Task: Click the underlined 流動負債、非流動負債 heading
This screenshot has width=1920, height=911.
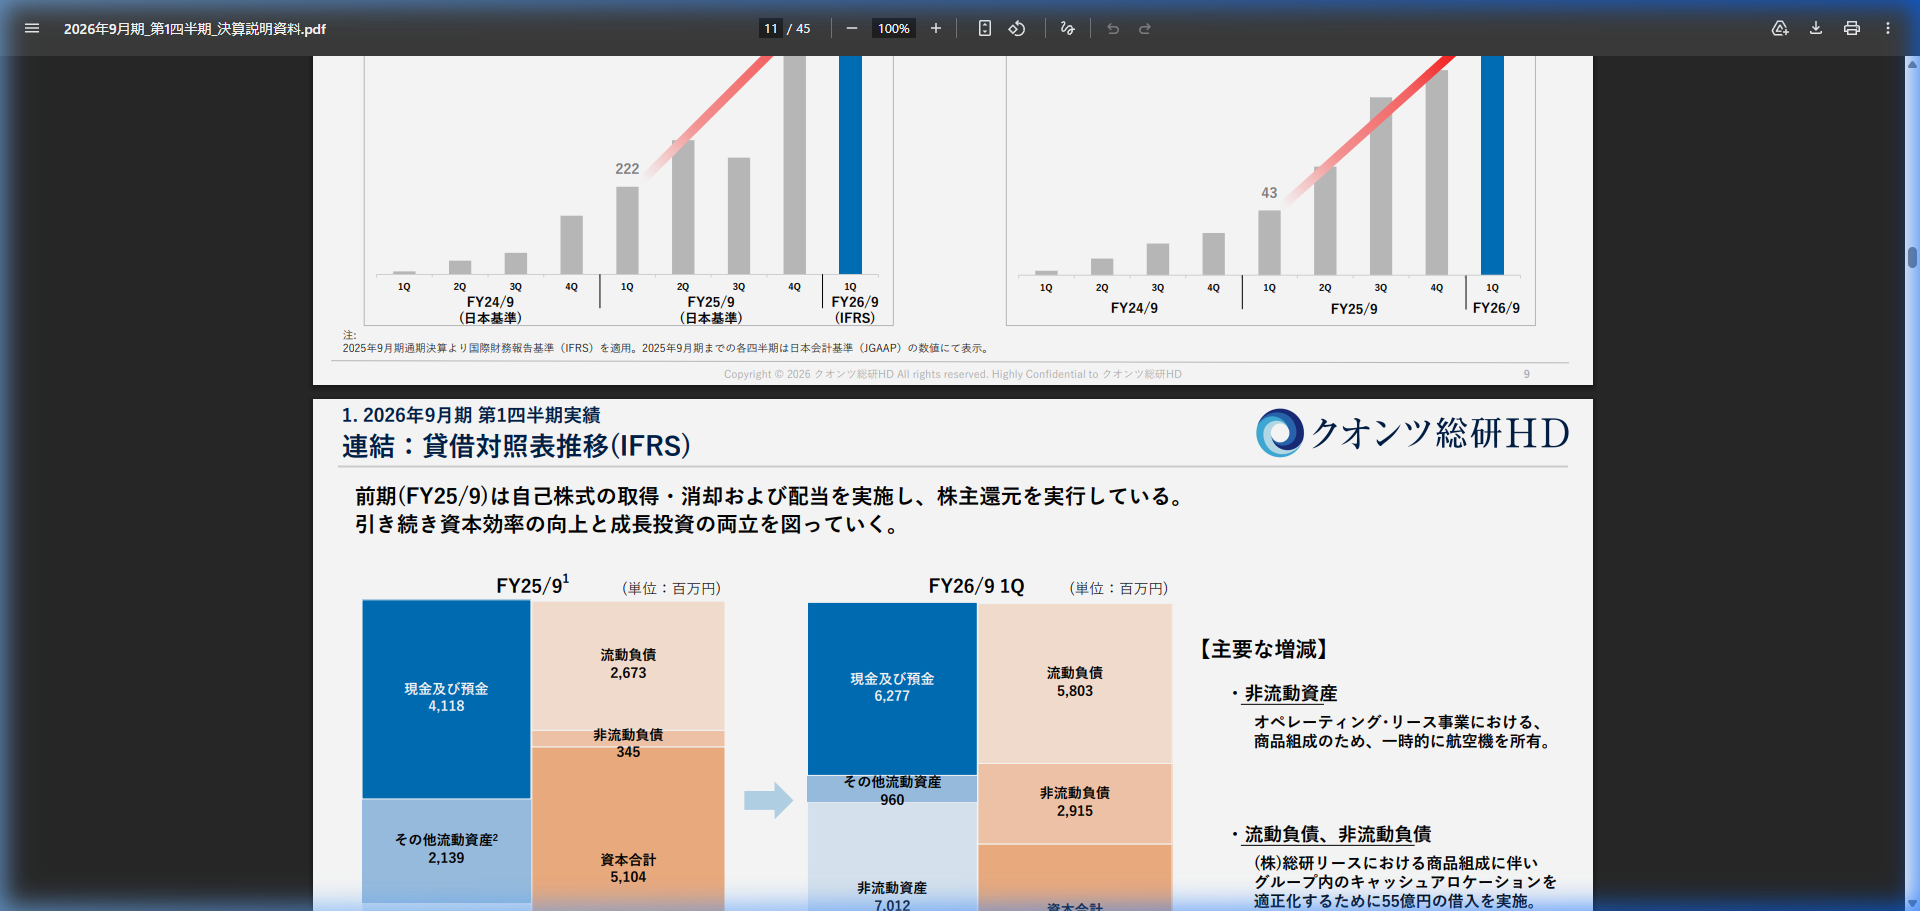Action: click(1338, 834)
